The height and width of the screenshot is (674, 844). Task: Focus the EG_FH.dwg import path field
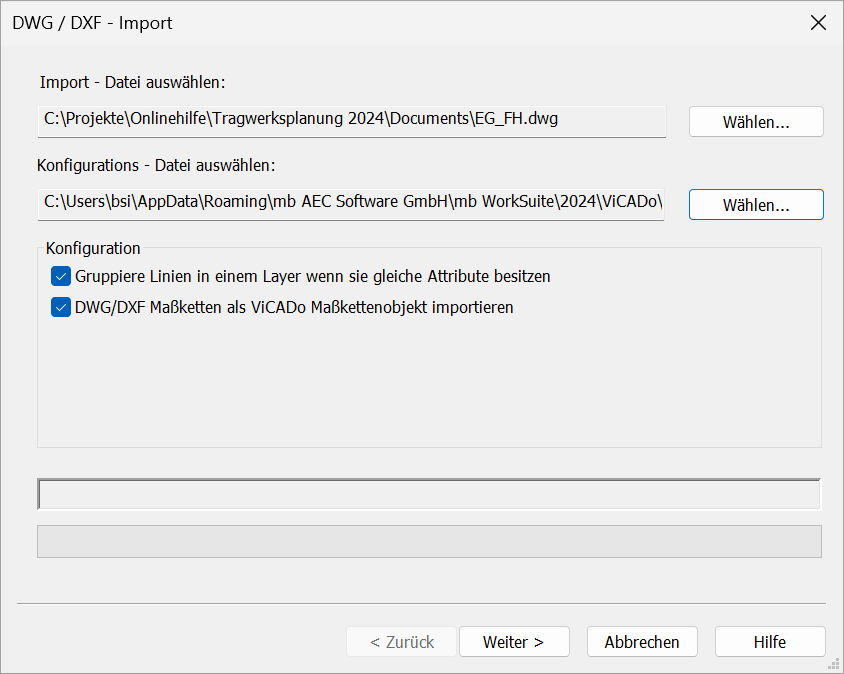point(352,122)
